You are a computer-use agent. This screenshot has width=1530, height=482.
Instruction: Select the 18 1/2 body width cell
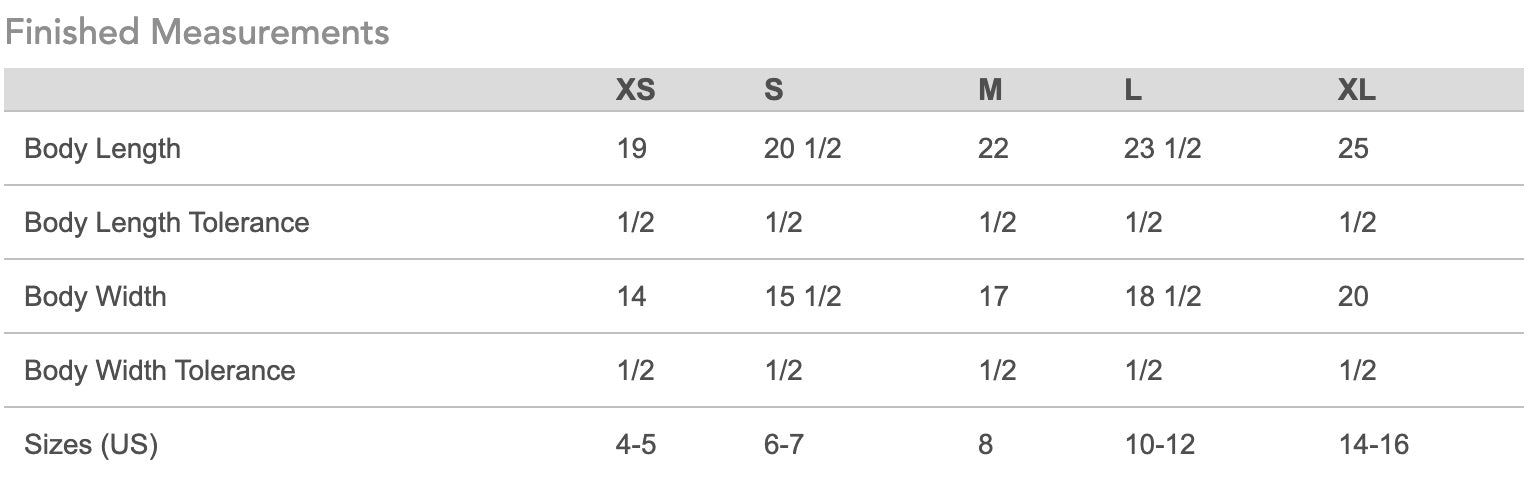(1162, 296)
